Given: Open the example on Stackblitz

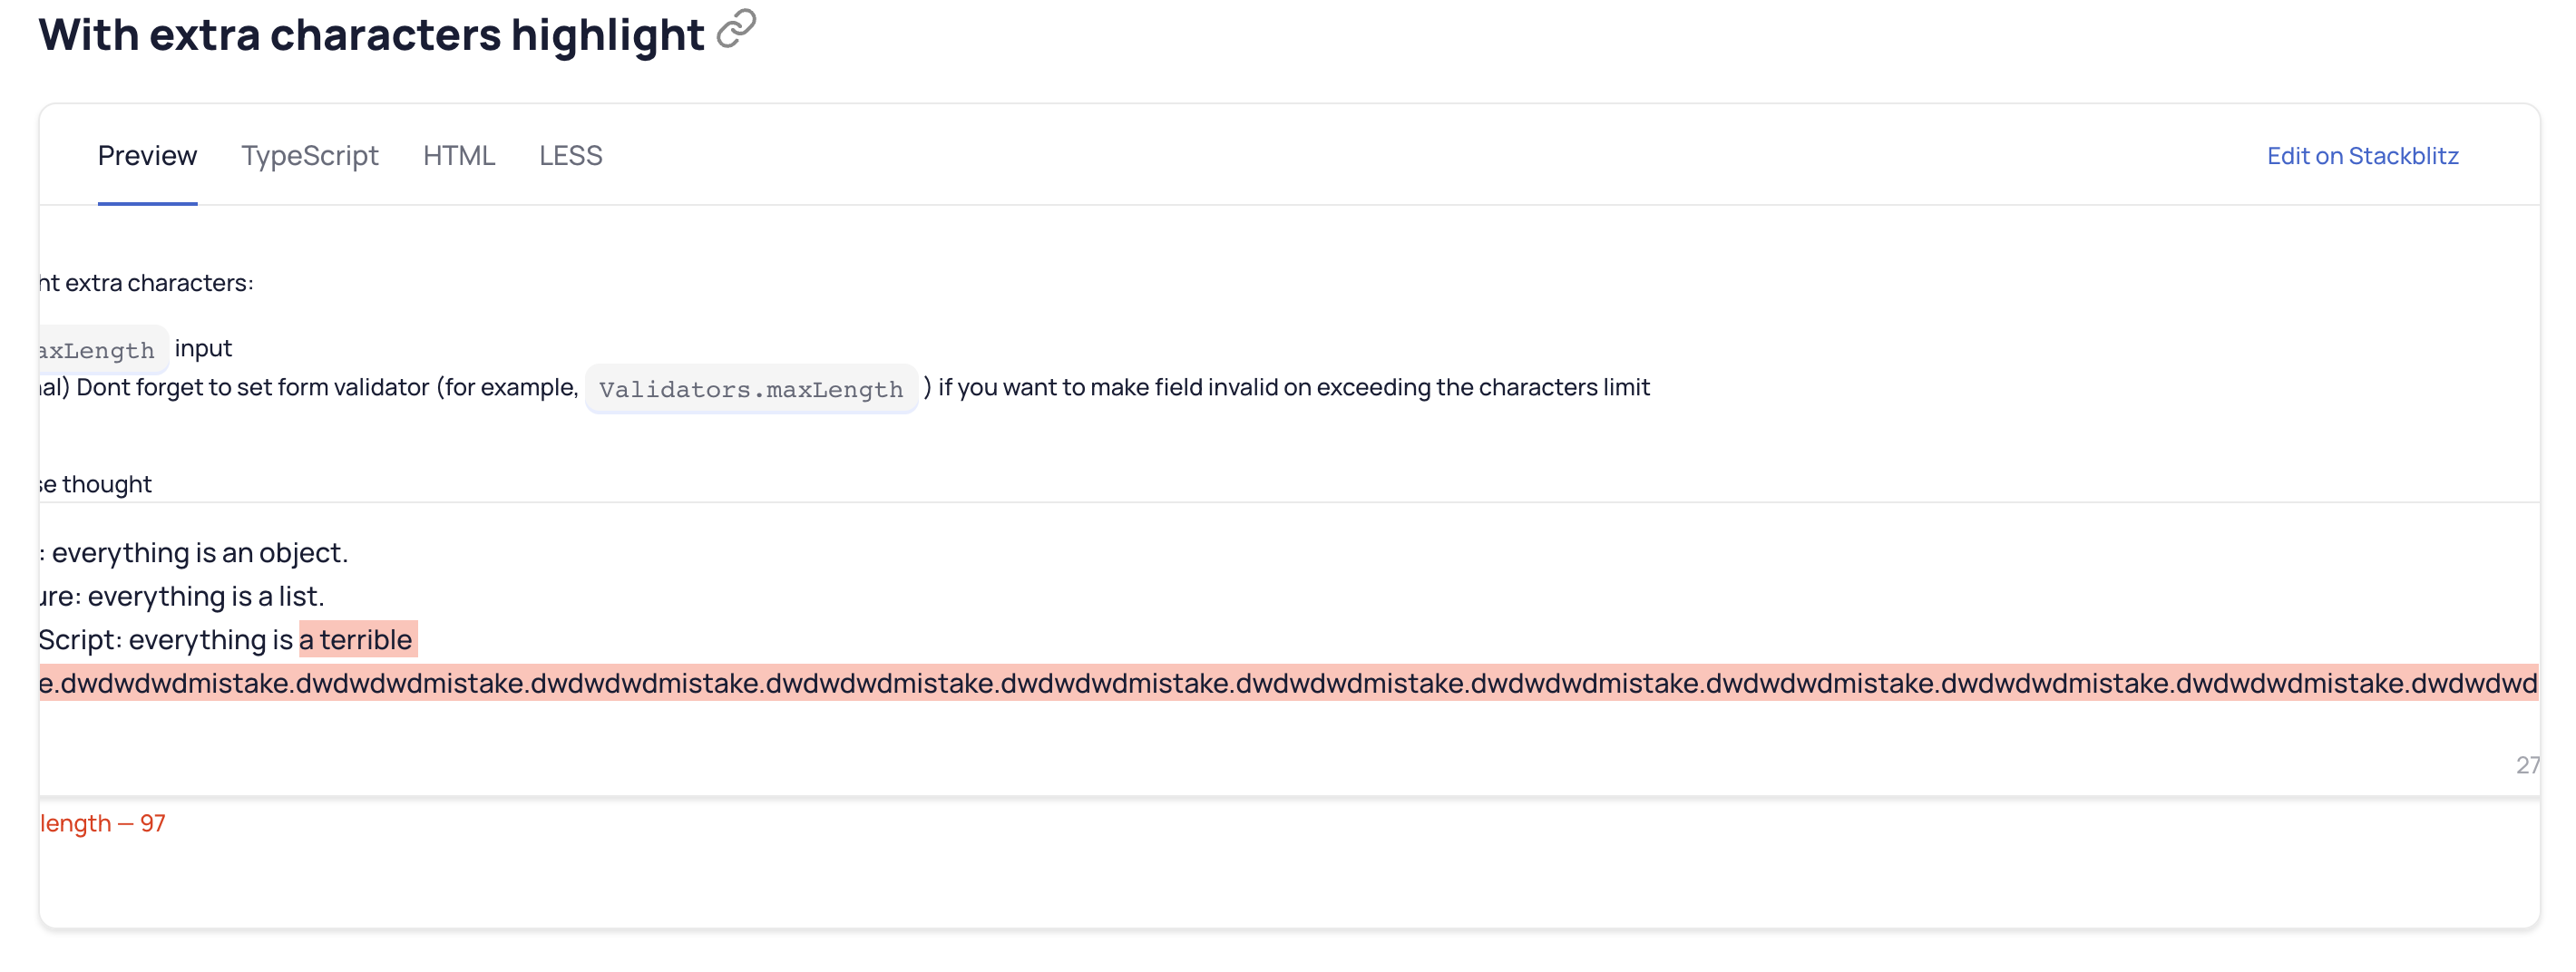Looking at the screenshot, I should [x=2362, y=156].
